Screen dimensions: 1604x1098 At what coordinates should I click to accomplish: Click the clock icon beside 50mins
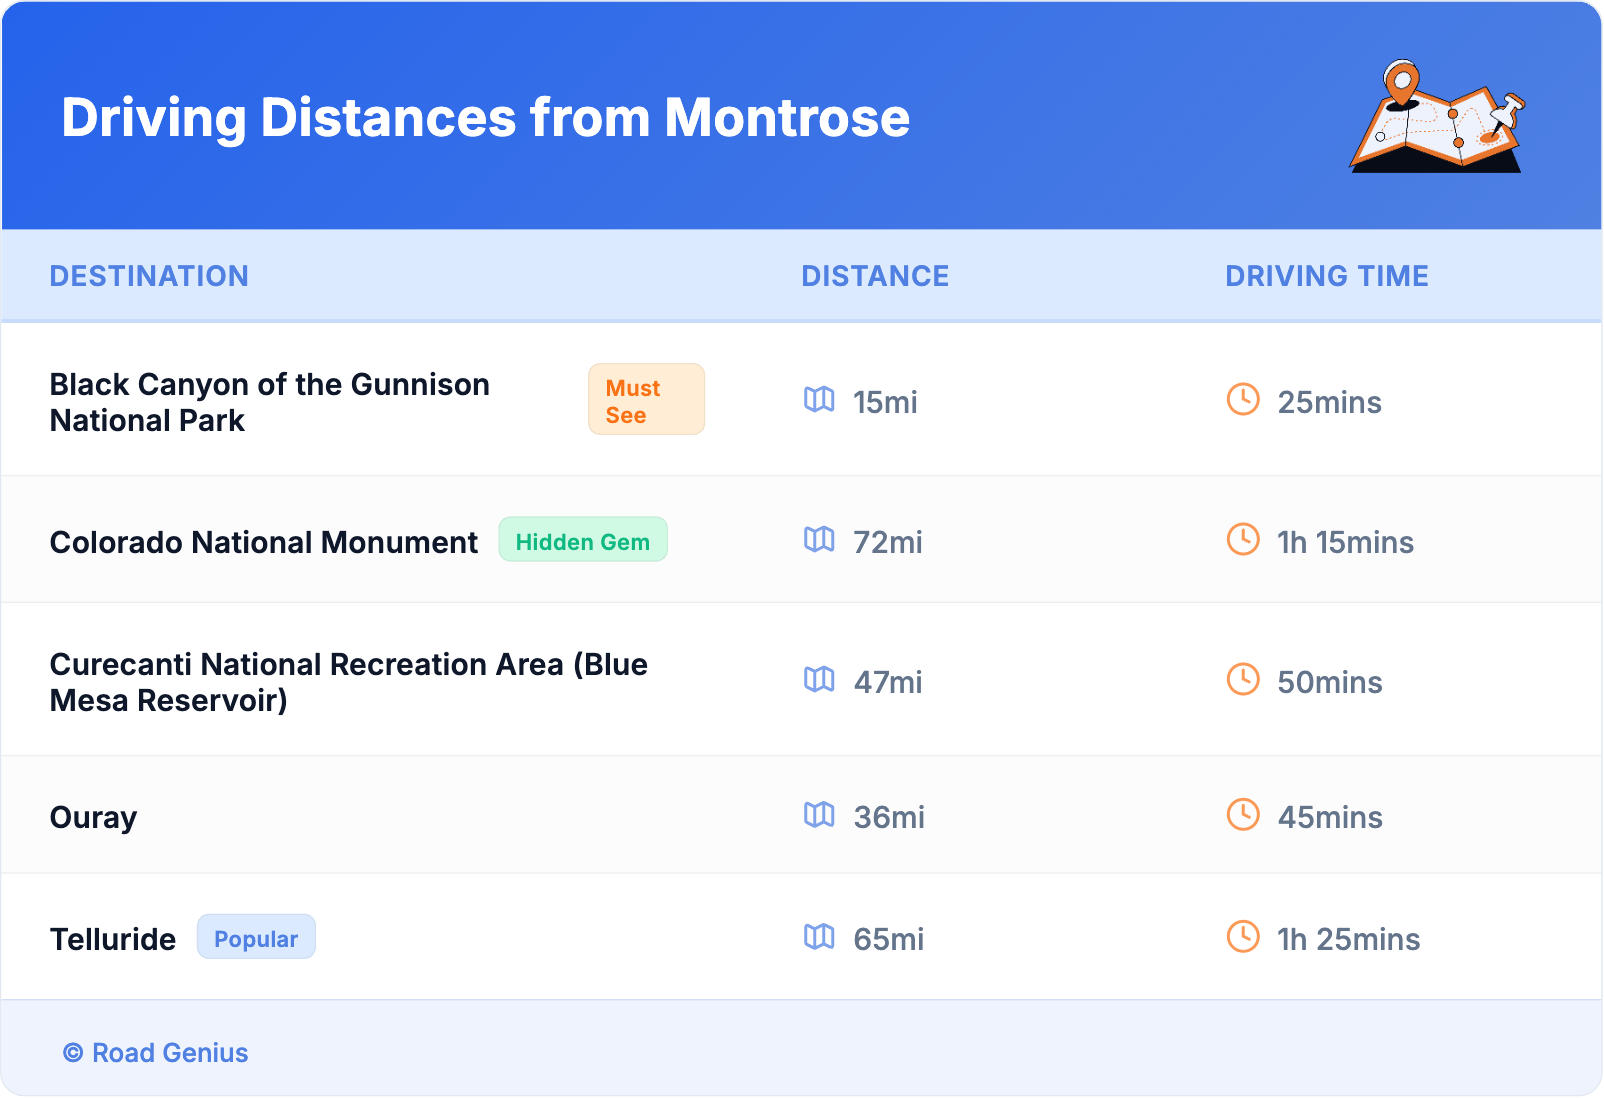tap(1243, 680)
